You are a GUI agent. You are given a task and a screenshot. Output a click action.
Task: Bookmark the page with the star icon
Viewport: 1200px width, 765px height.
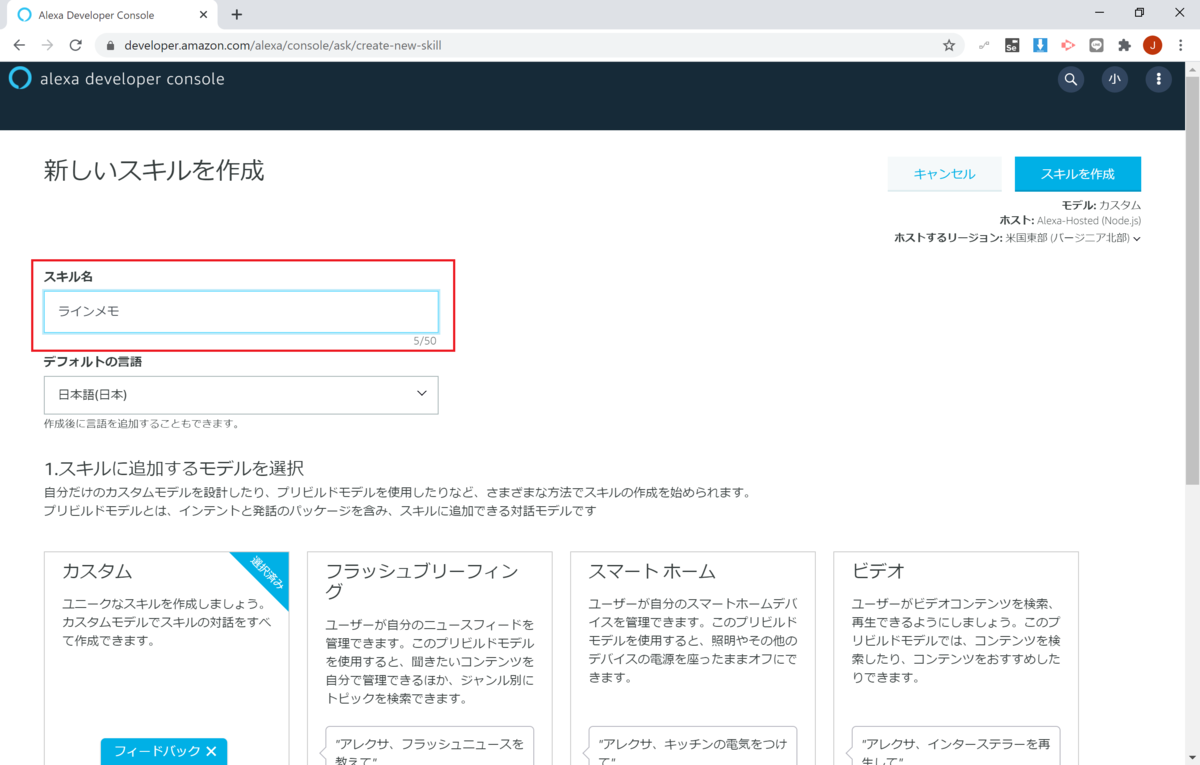click(948, 45)
